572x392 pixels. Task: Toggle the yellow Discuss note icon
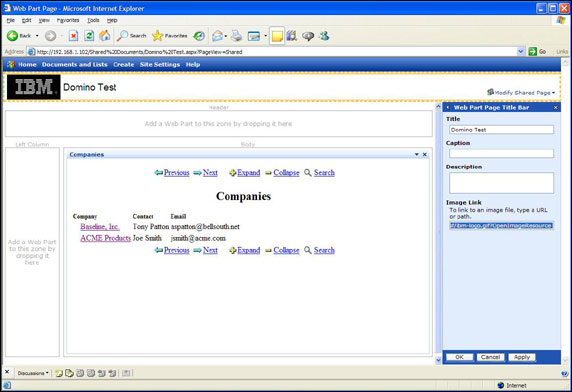click(x=277, y=36)
